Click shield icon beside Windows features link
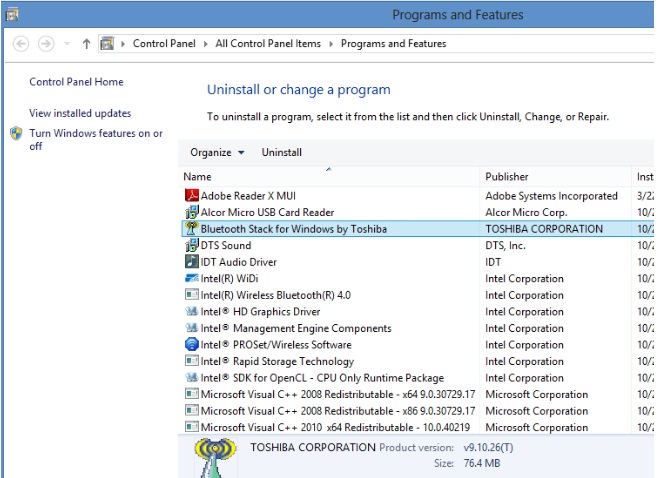This screenshot has width=659, height=478. point(16,133)
